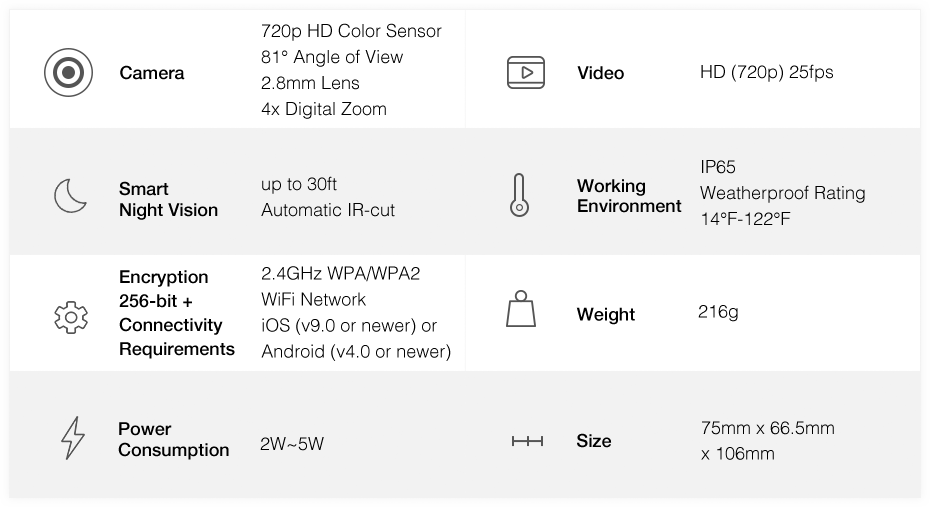Click the lightning bolt power icon

73,438
